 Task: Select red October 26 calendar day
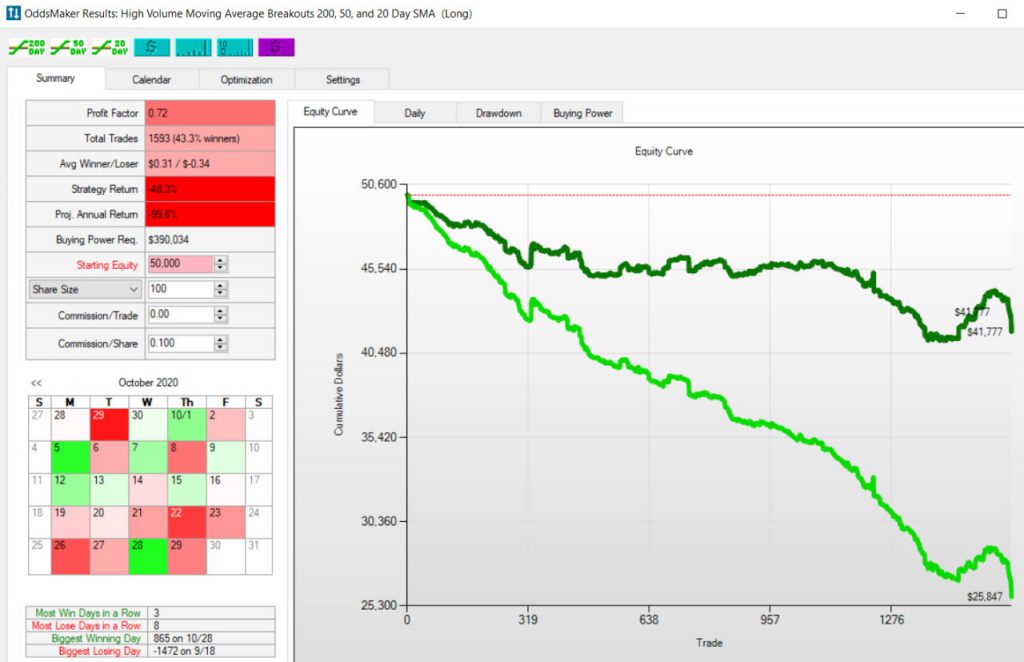70,556
